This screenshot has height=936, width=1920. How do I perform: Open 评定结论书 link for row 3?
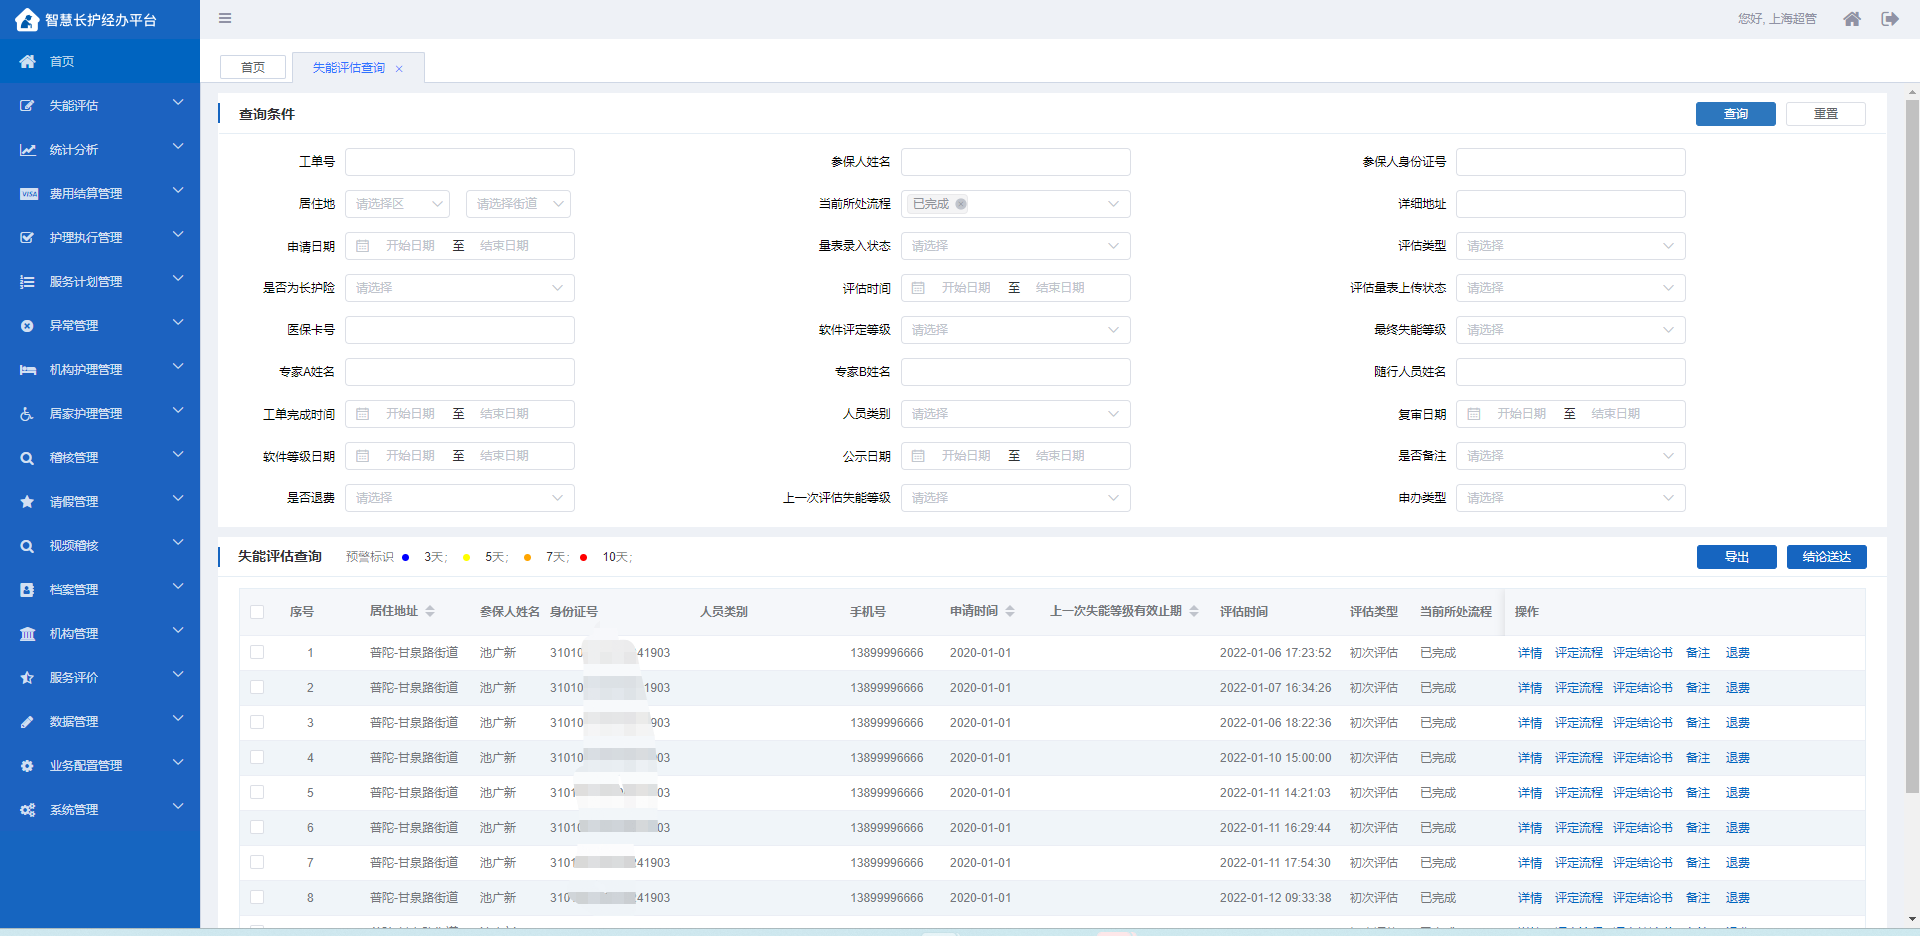[1643, 723]
